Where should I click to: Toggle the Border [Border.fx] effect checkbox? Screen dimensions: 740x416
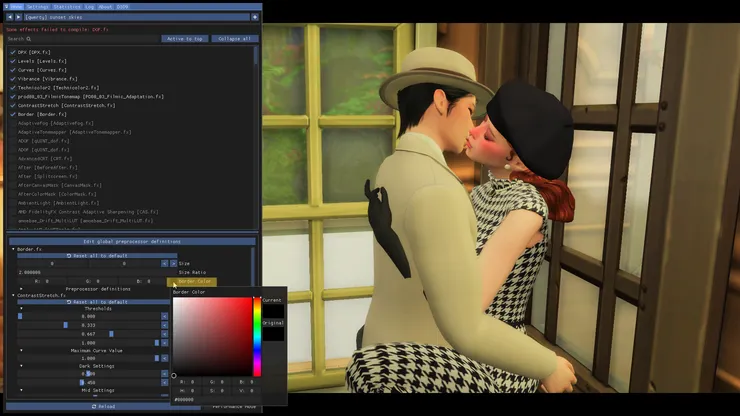coord(13,114)
